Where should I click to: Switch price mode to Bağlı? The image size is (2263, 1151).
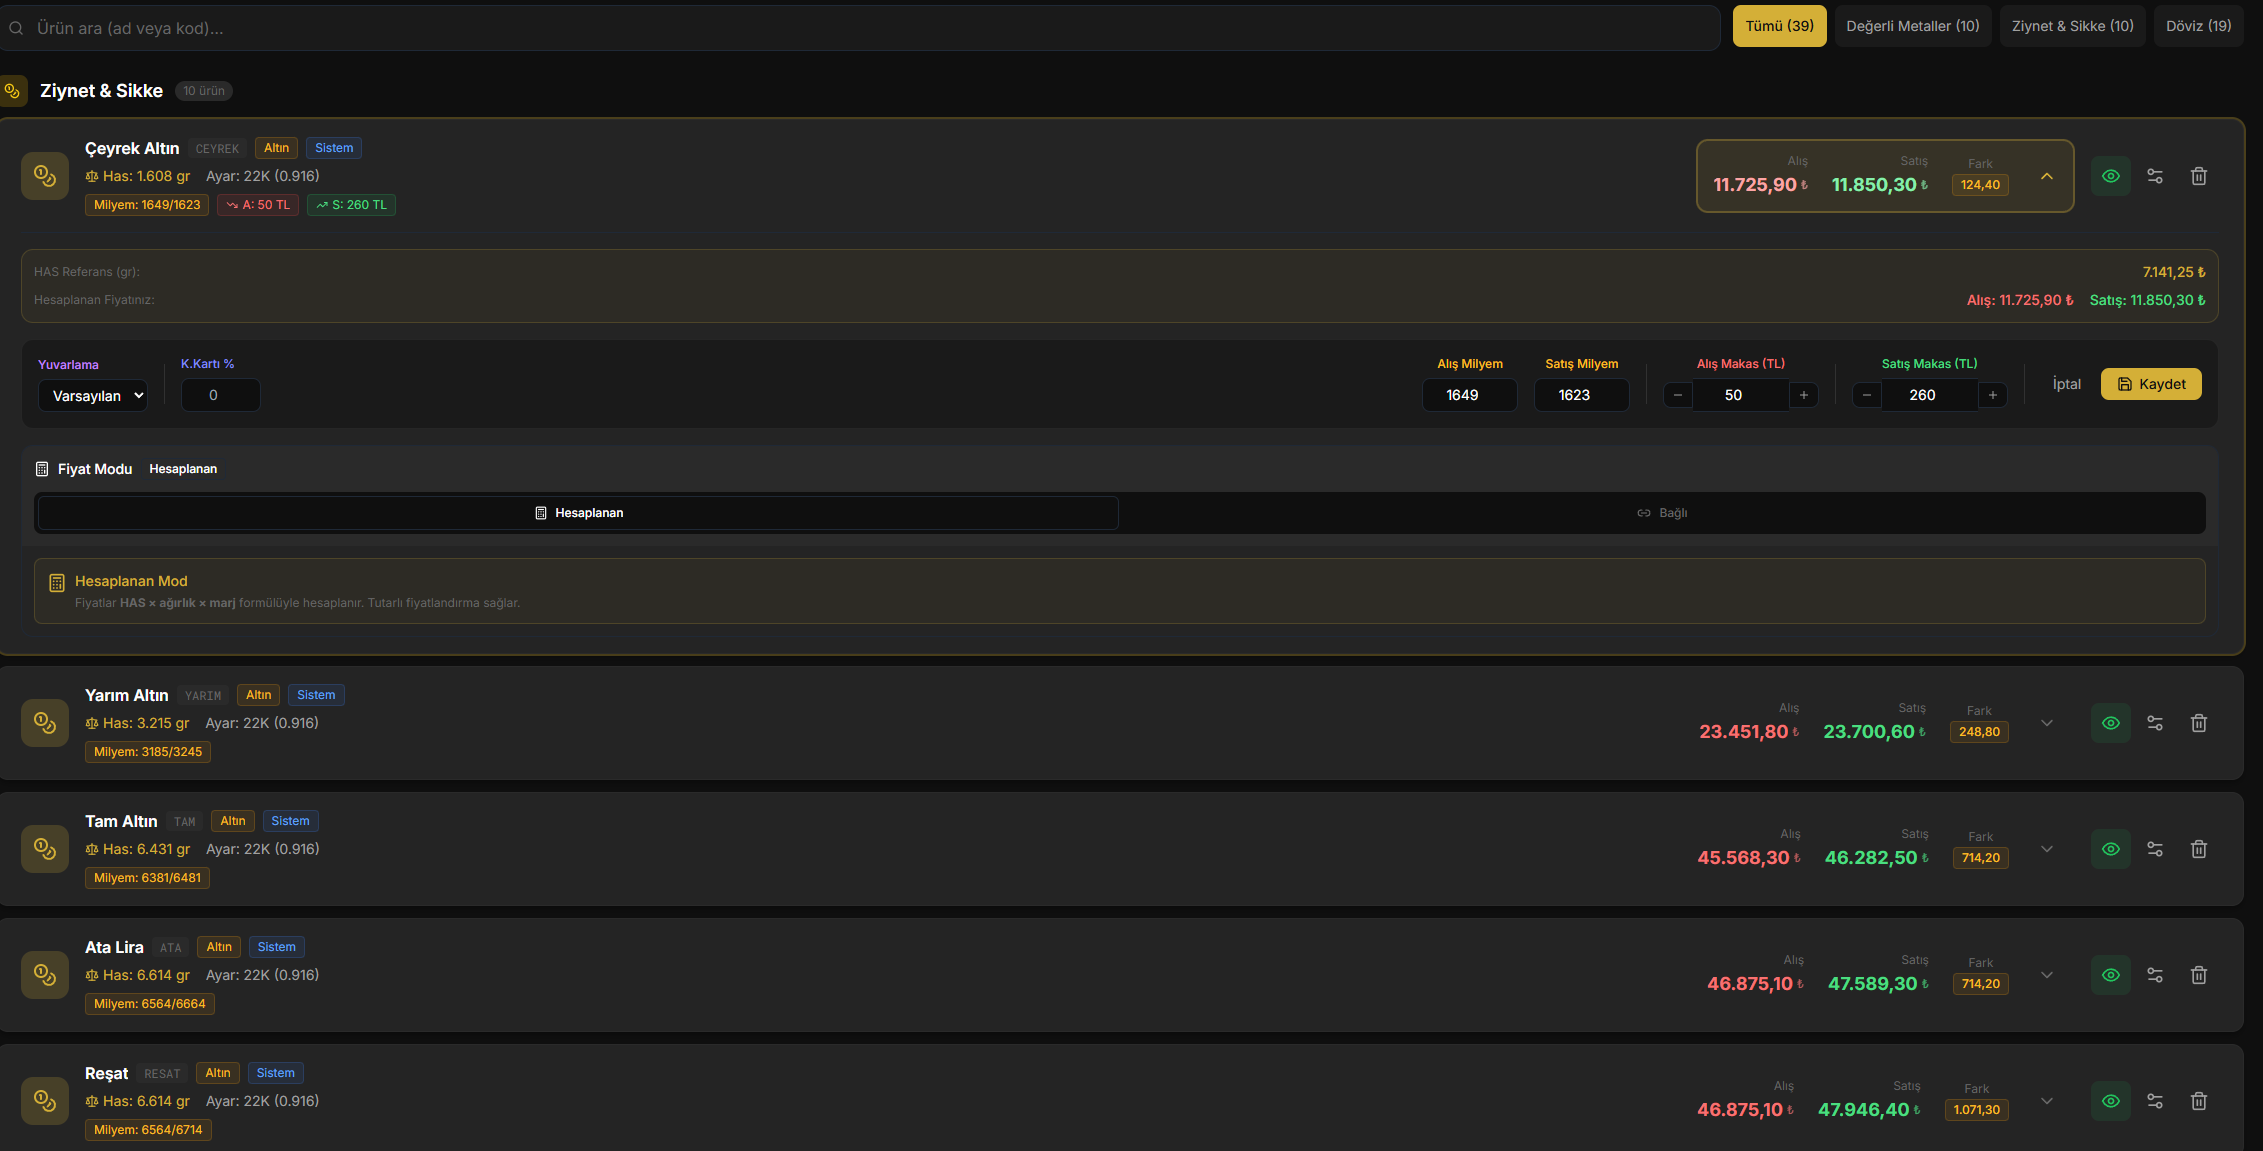(x=1661, y=513)
